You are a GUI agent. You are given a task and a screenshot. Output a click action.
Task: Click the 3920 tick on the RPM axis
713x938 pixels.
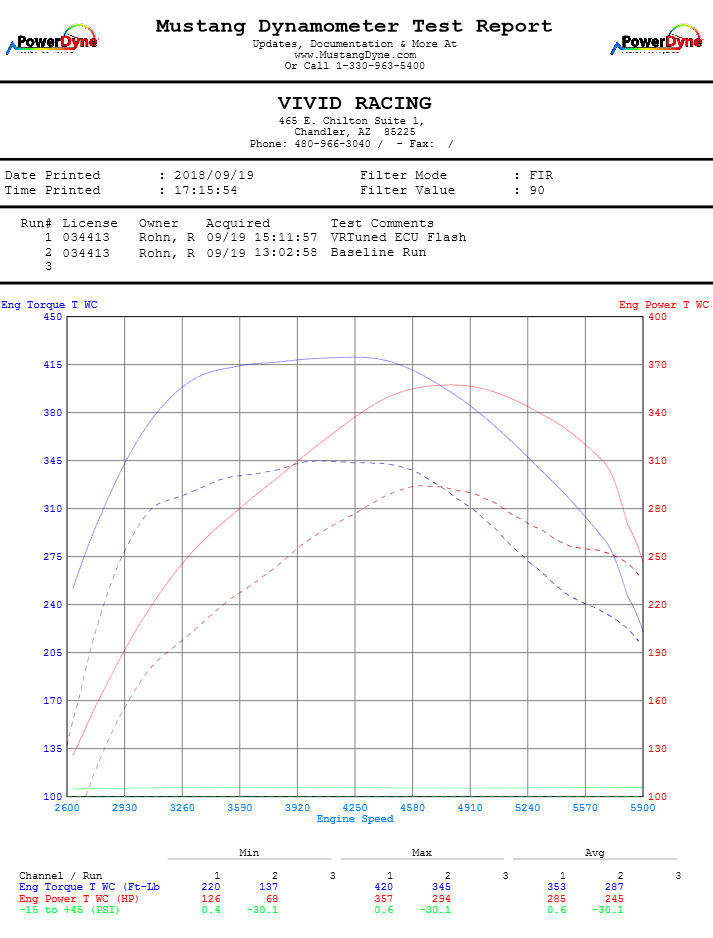(297, 808)
